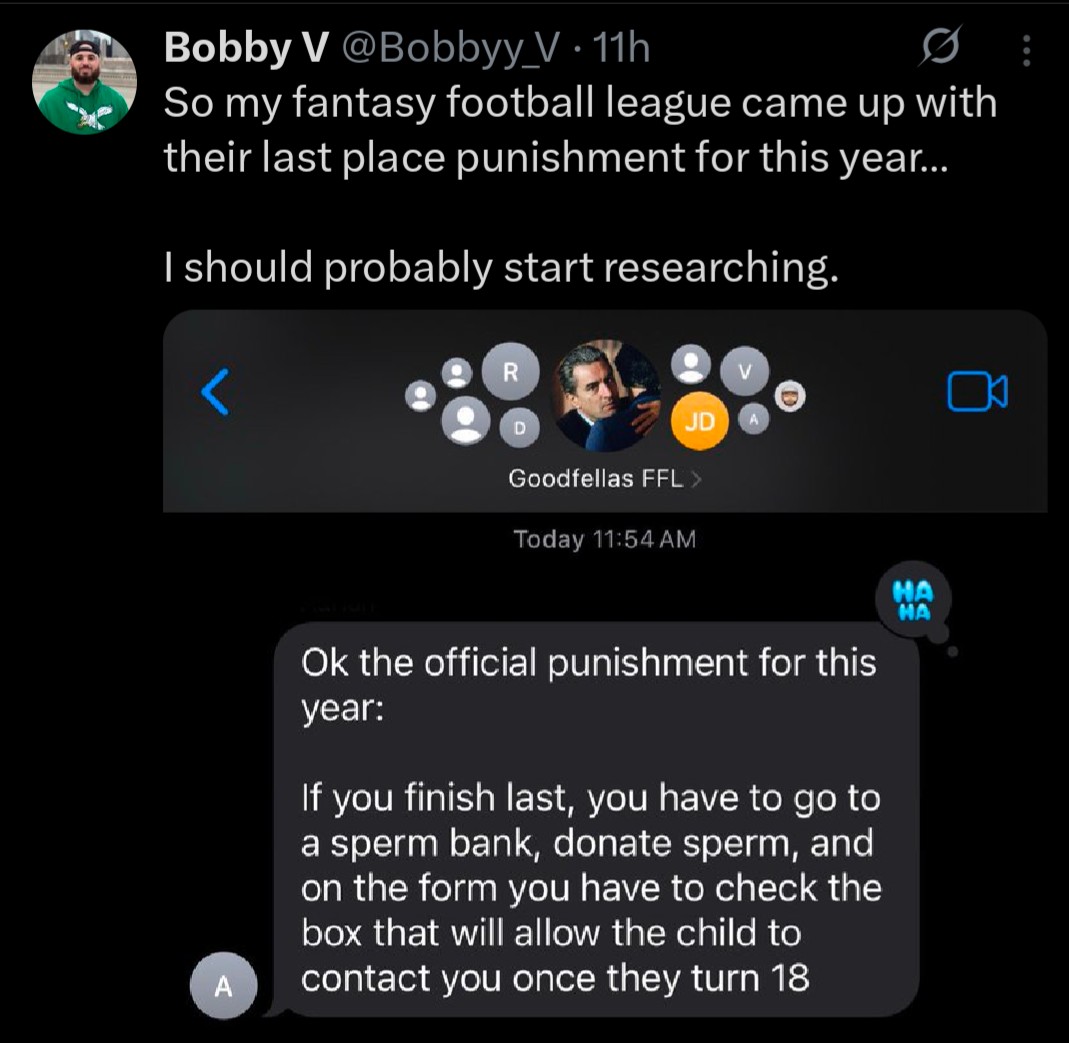Screen dimensions: 1069x1043
Task: Start a video call with the camera icon
Action: (x=977, y=391)
